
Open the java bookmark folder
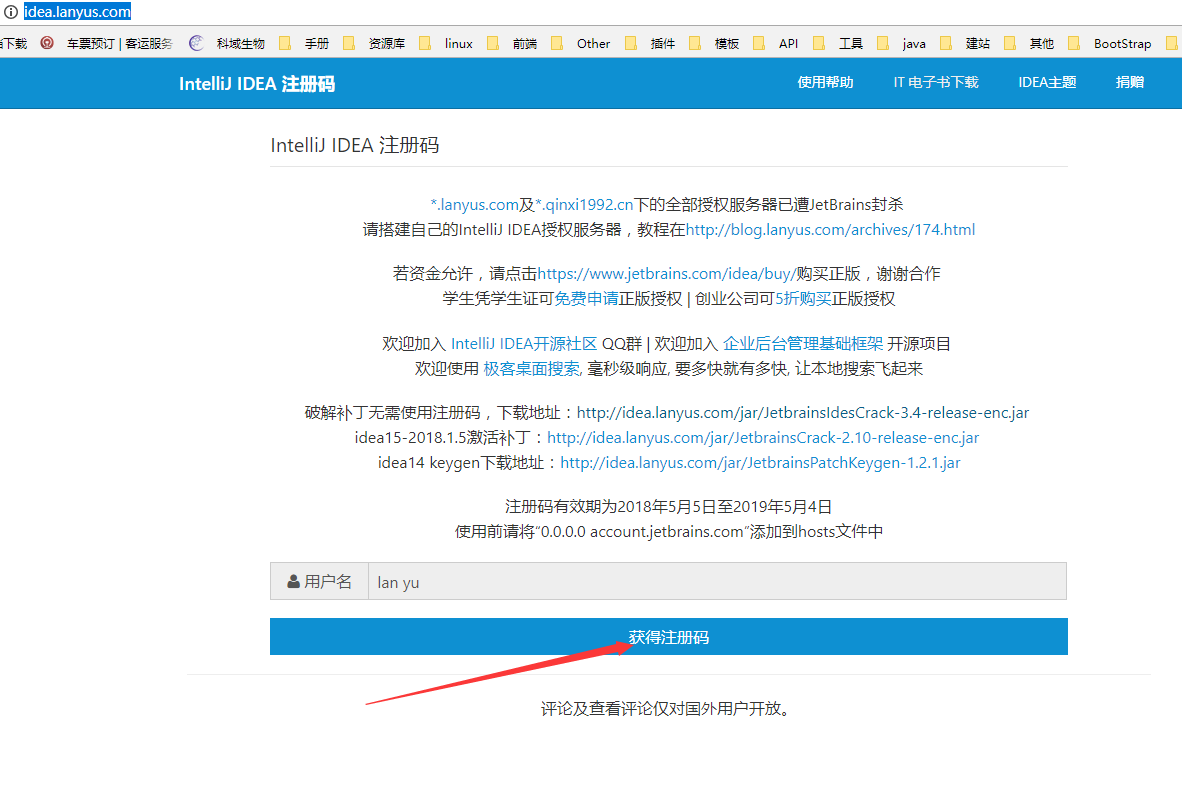(902, 44)
